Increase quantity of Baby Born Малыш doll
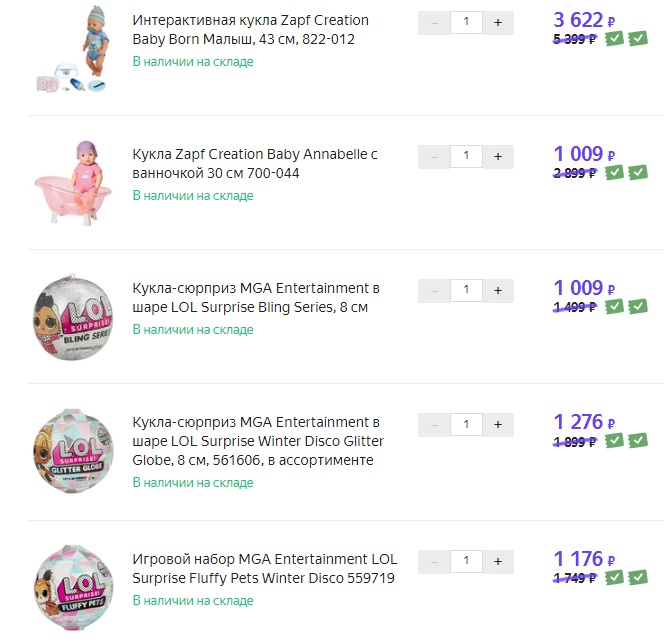 (498, 22)
